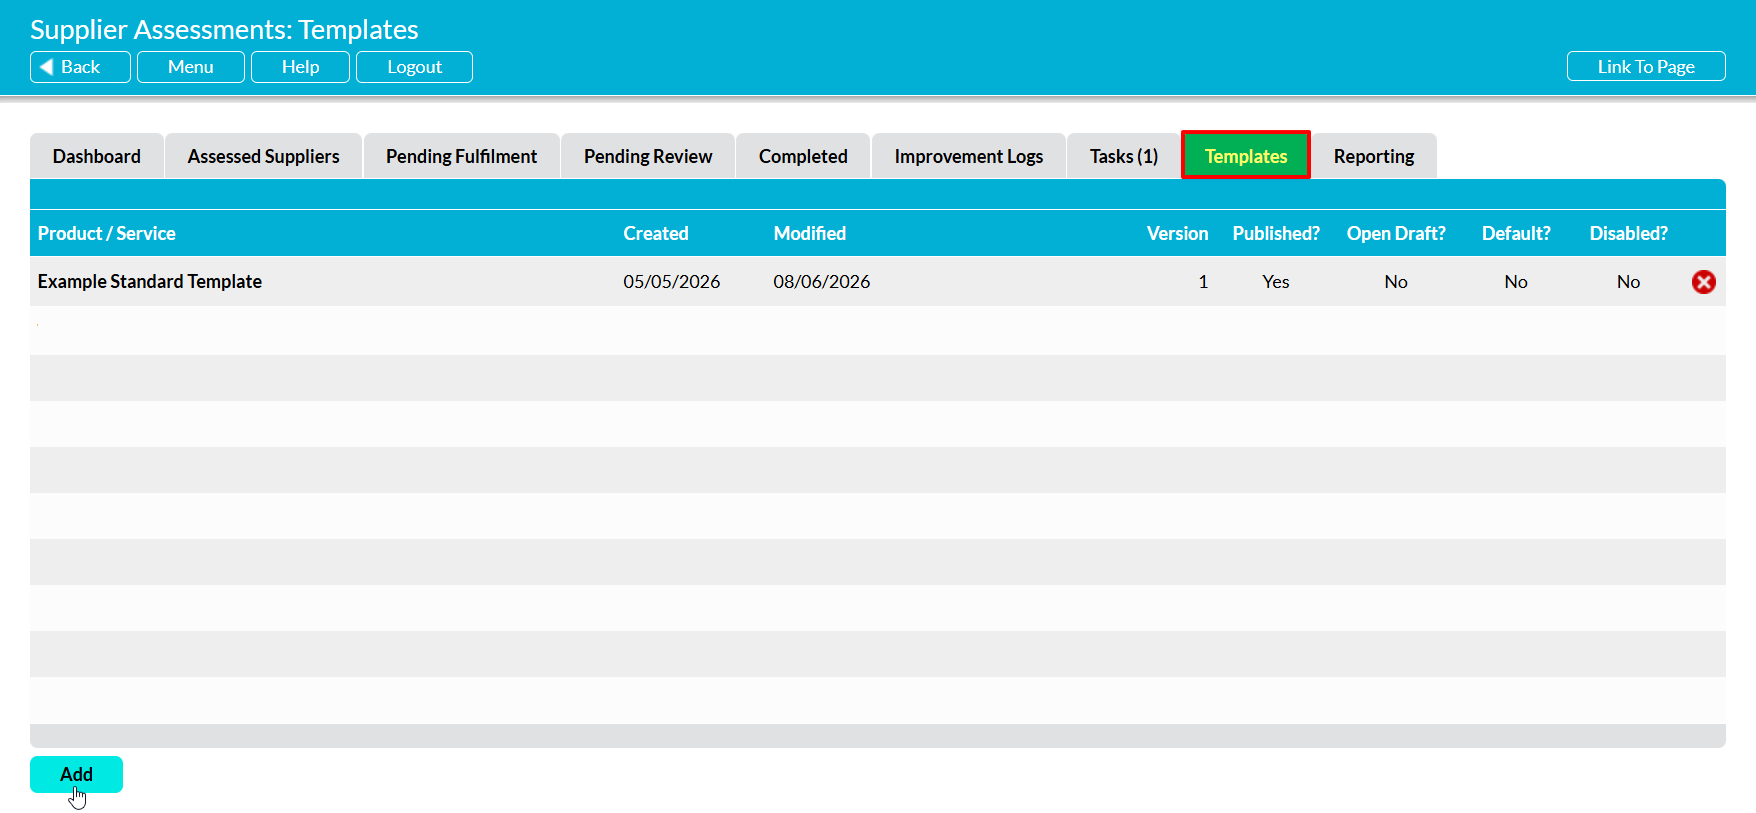Click the Open Draft? column header

click(1396, 233)
